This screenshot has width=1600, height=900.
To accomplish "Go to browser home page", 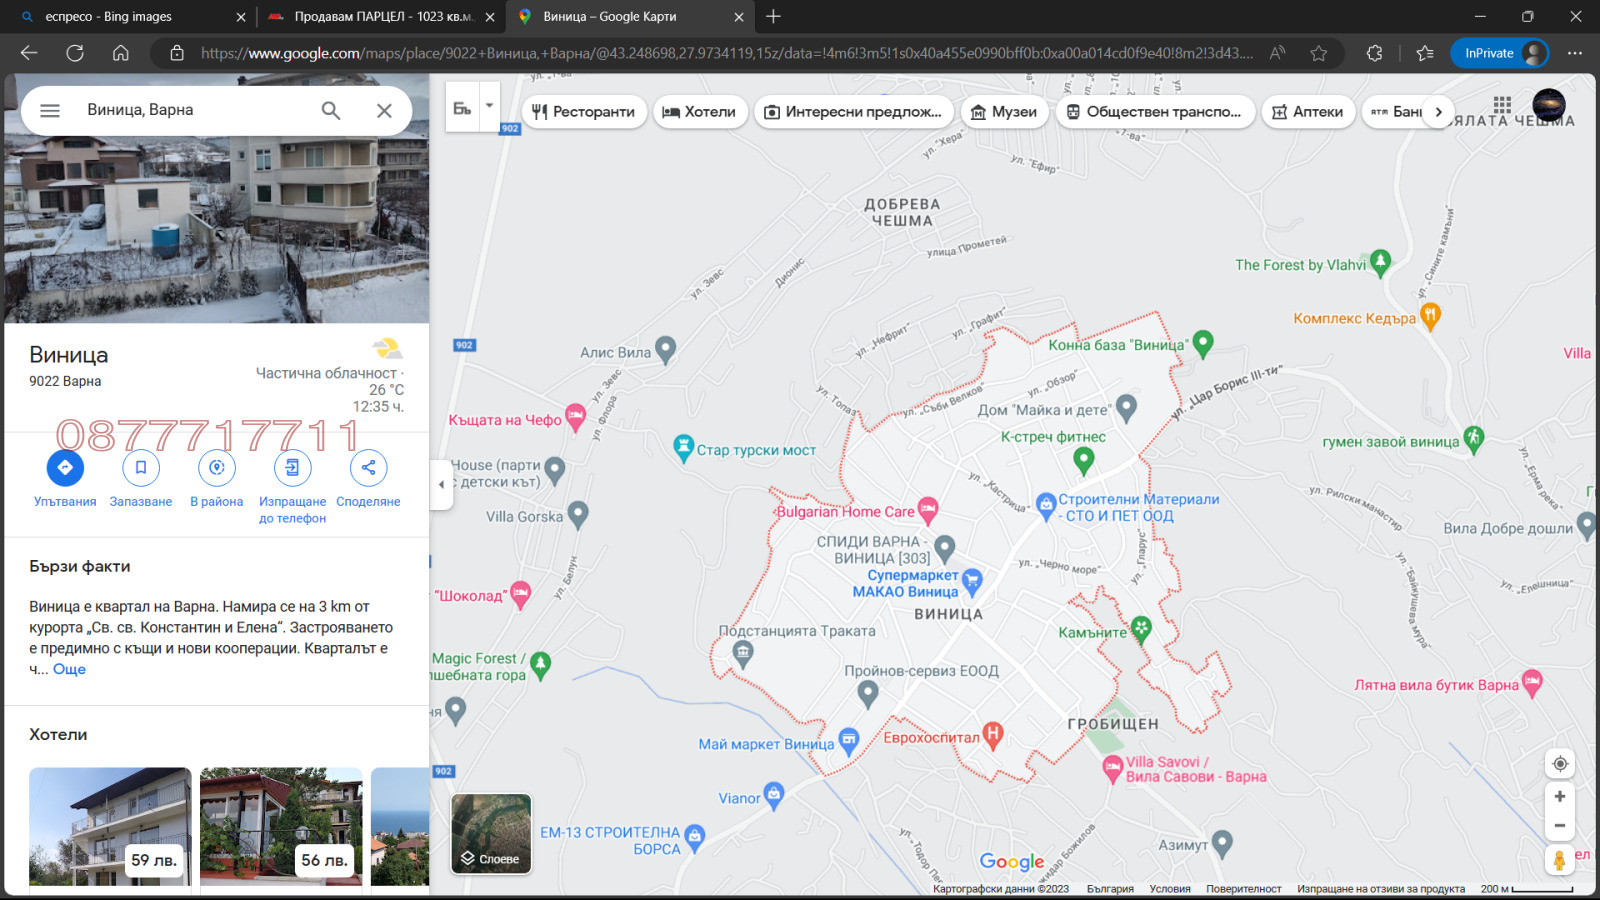I will (121, 53).
